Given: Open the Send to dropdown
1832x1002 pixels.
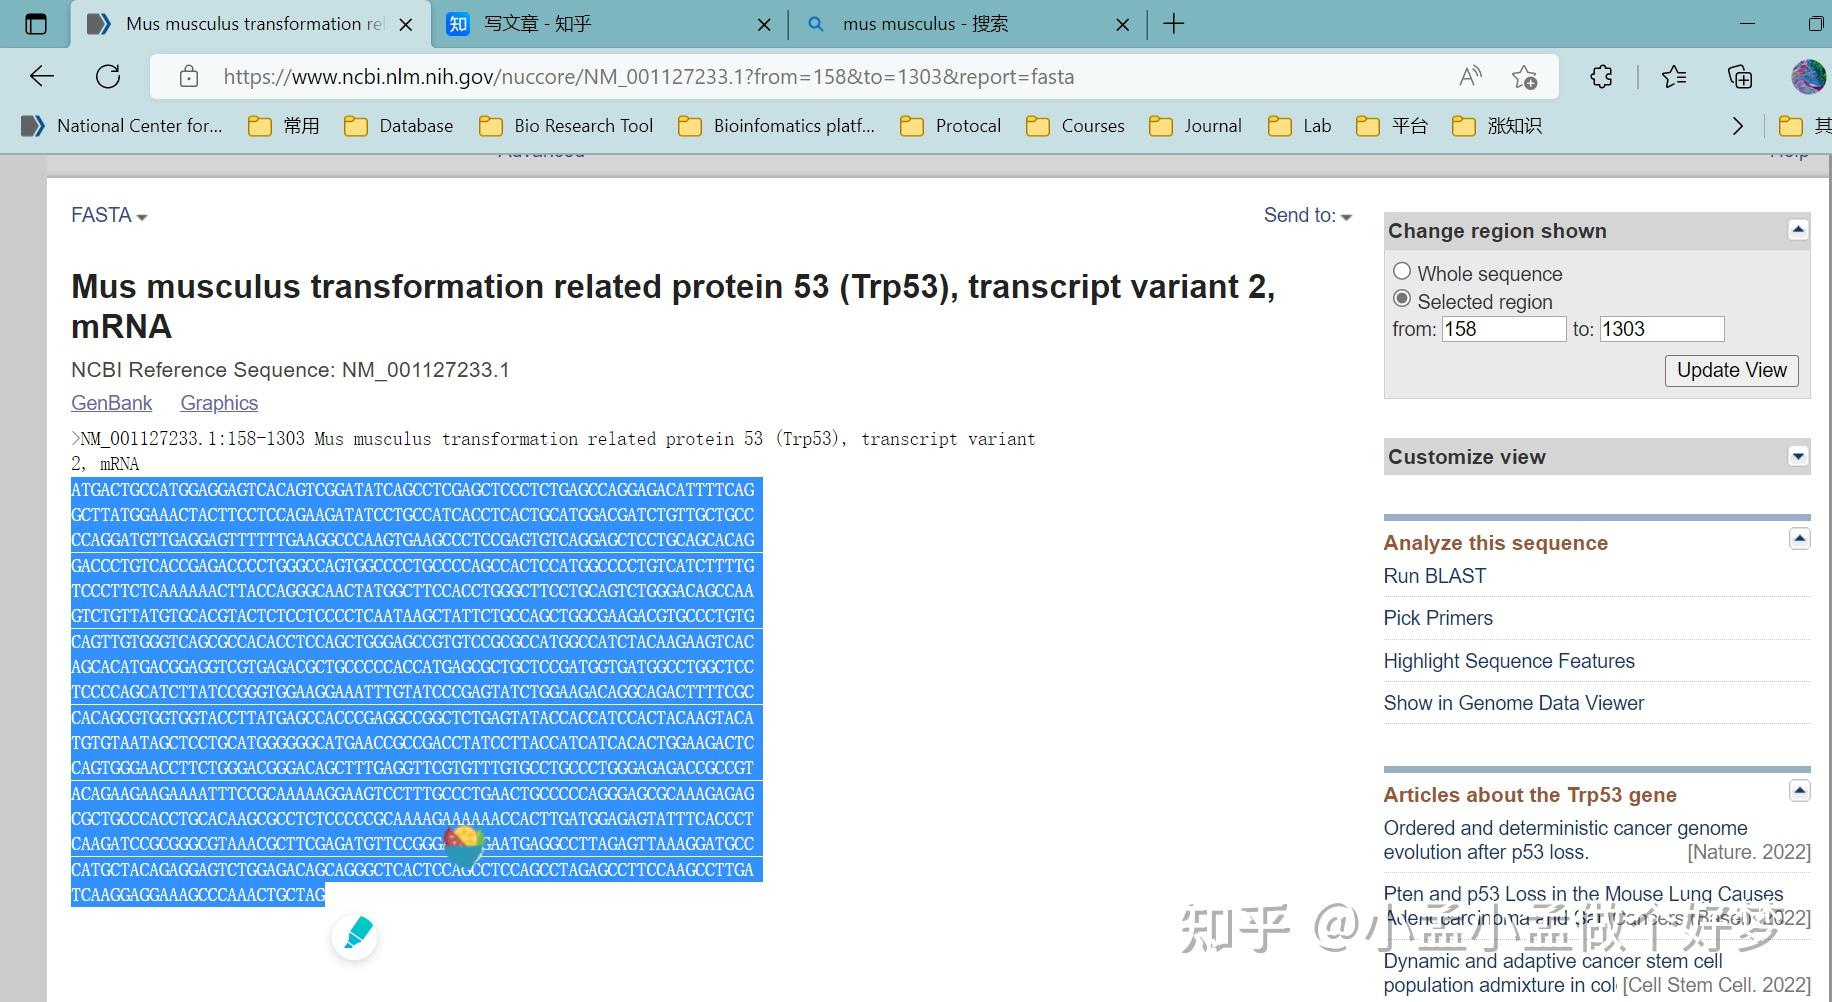Looking at the screenshot, I should tap(1306, 215).
